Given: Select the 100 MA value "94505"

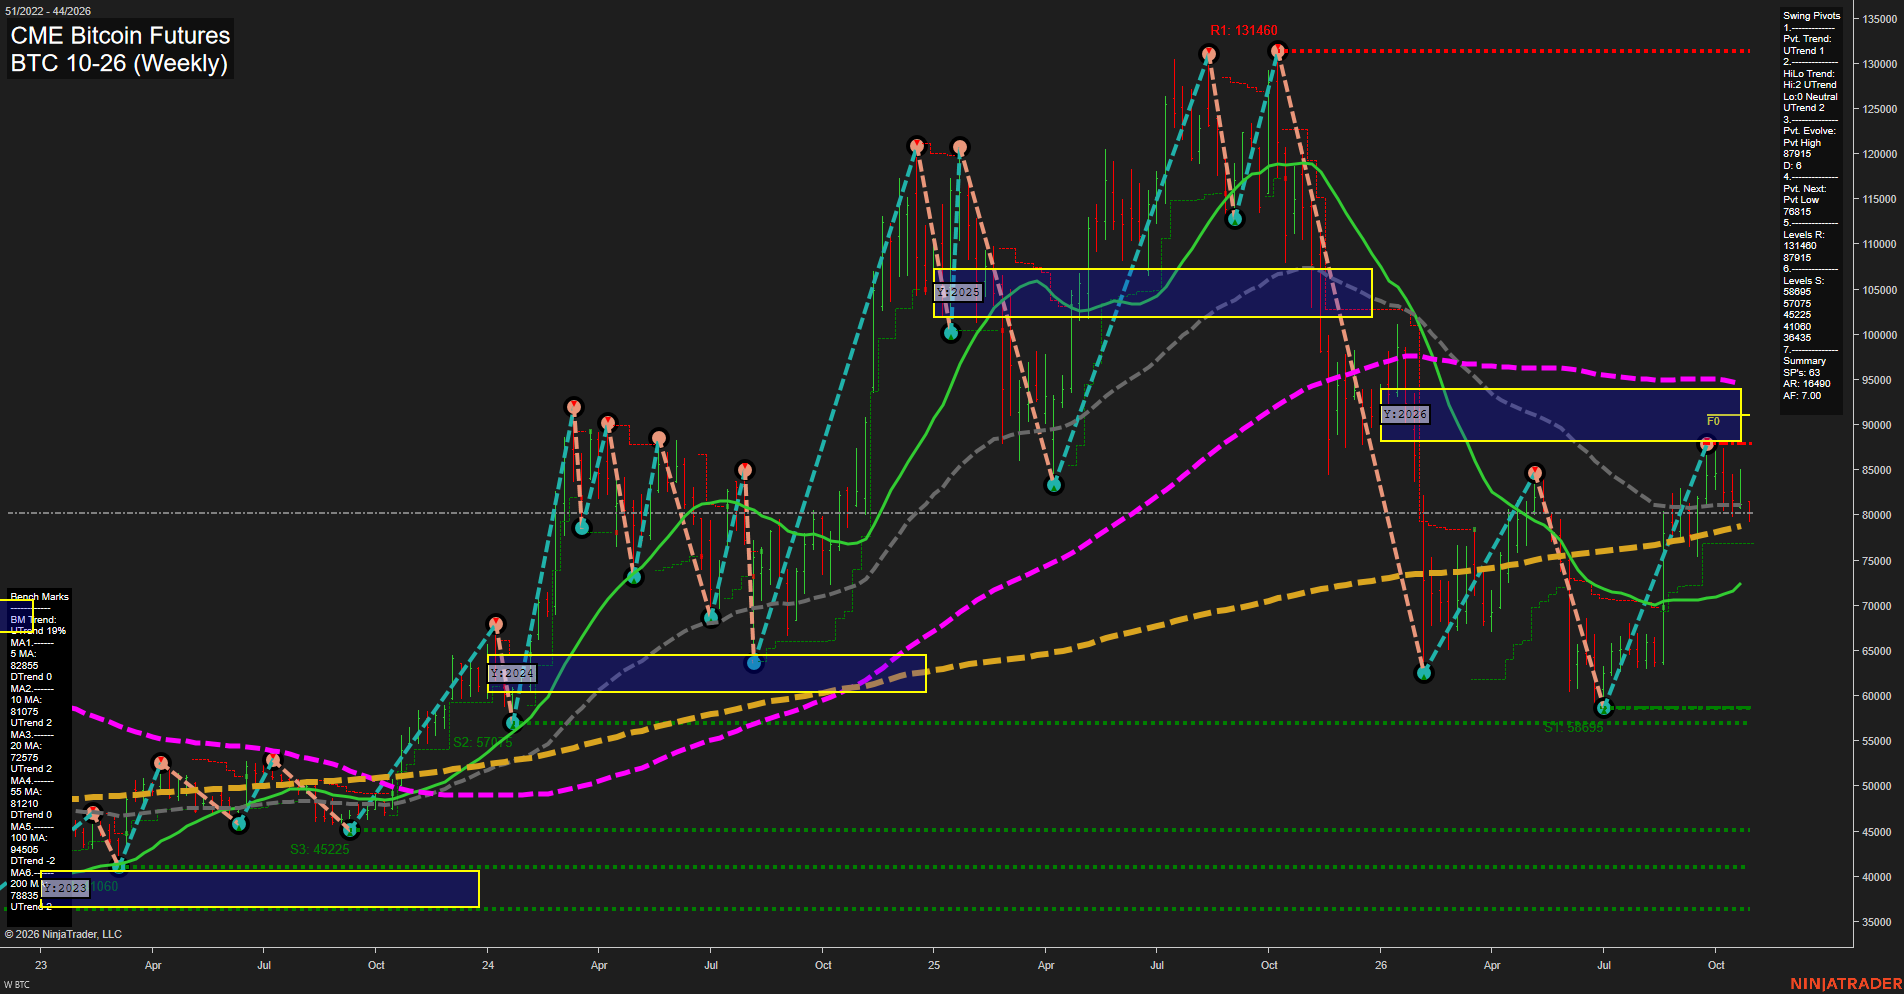Looking at the screenshot, I should pos(24,850).
